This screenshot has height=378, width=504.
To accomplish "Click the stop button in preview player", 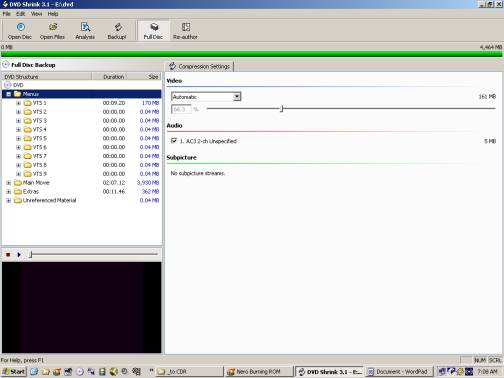I will (x=8, y=255).
